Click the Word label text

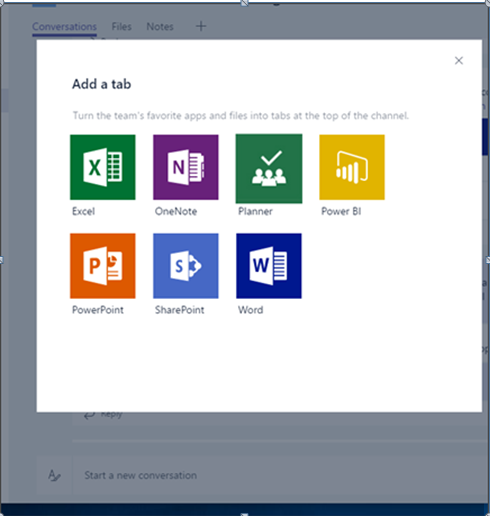pos(250,310)
